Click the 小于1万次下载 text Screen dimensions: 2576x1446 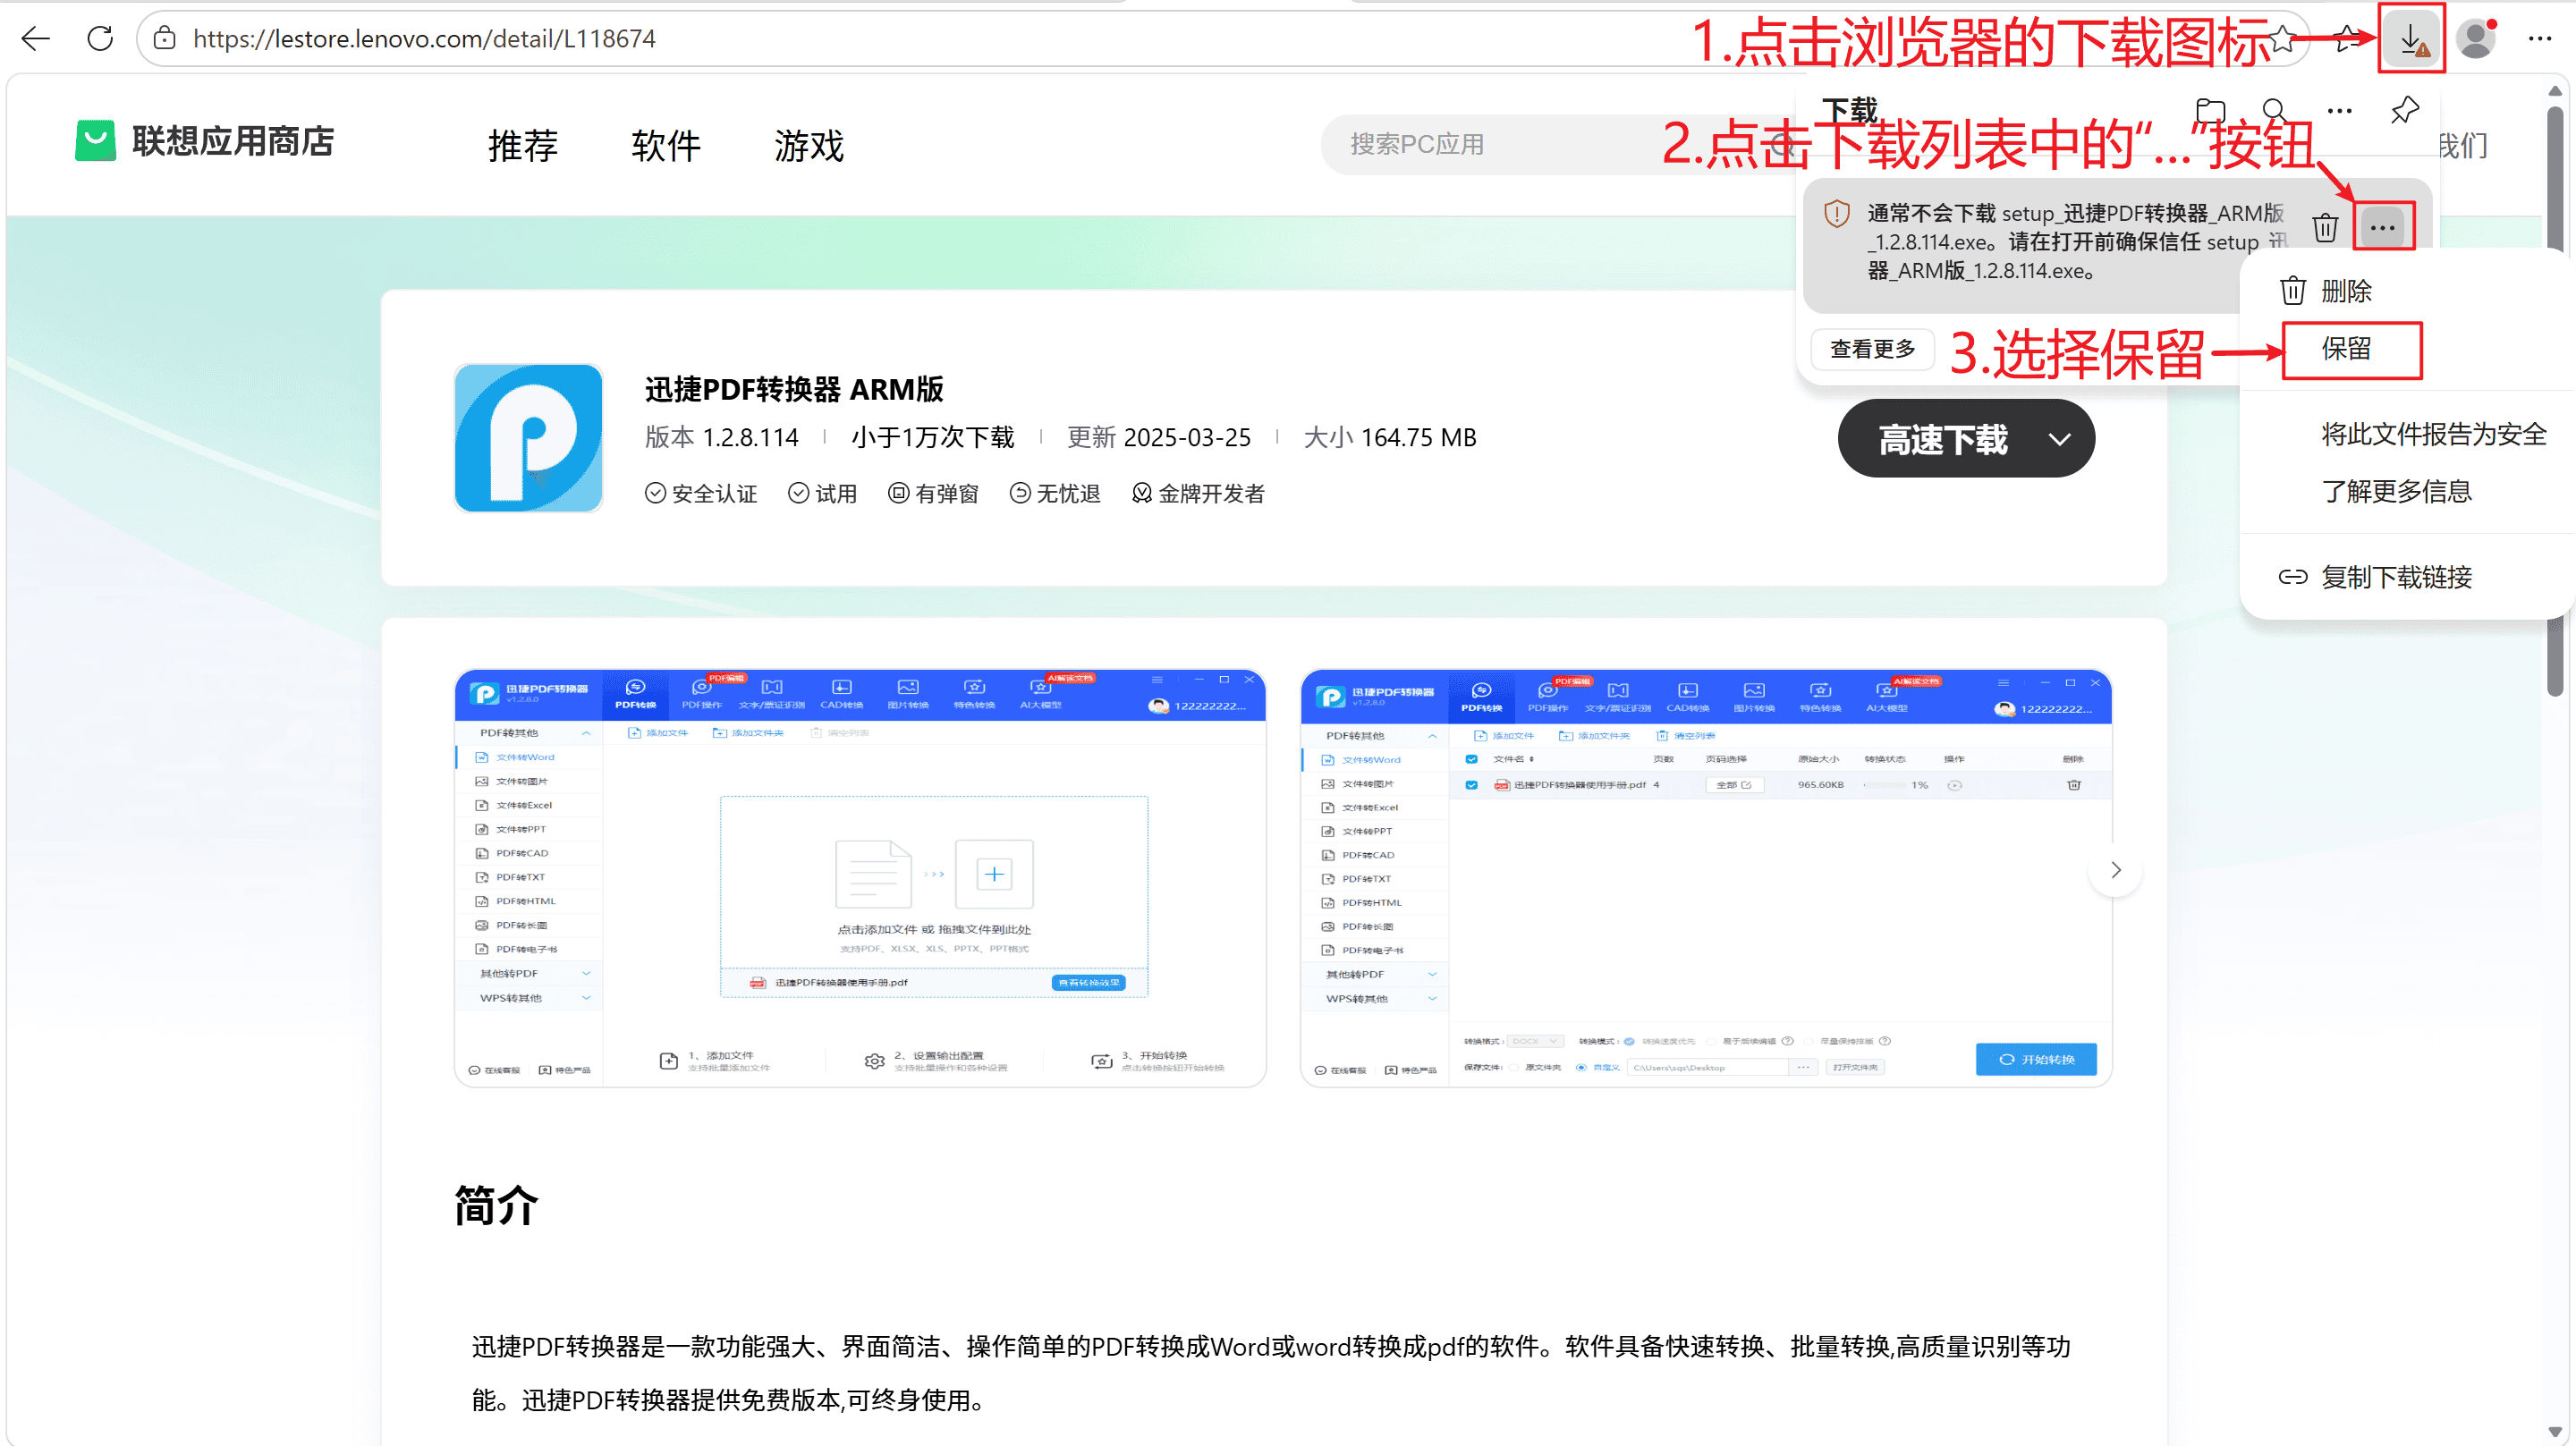[933, 437]
